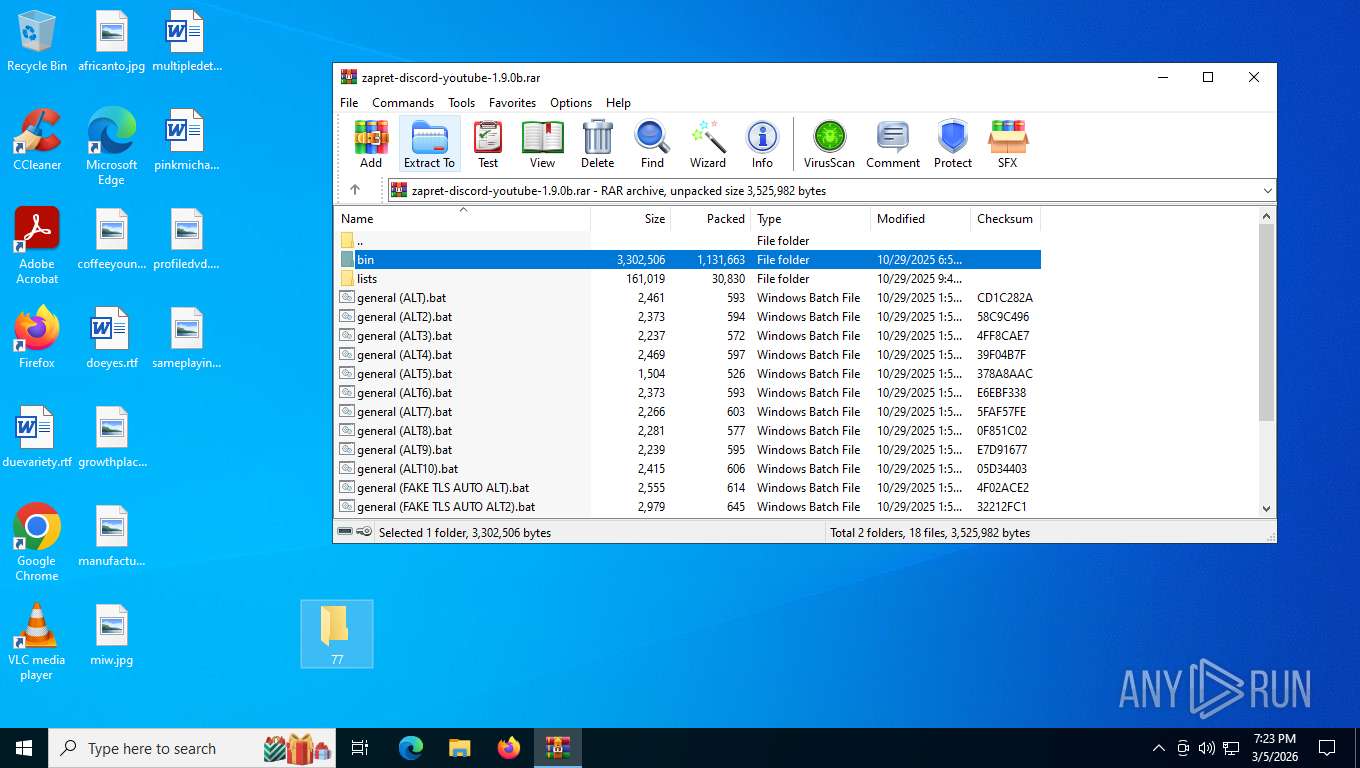The image size is (1360, 768).
Task: Go up one folder level arrow
Action: click(x=355, y=190)
